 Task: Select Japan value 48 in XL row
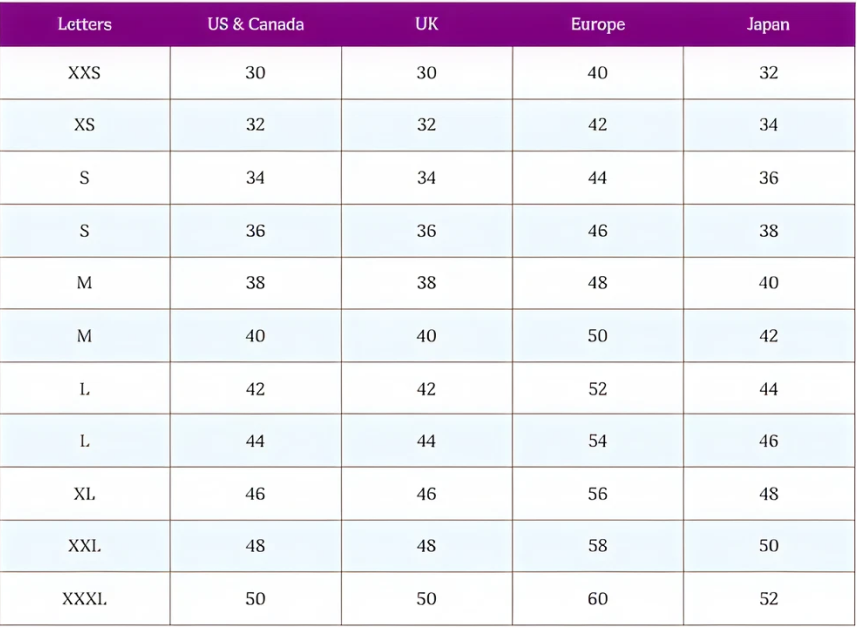pyautogui.click(x=768, y=494)
